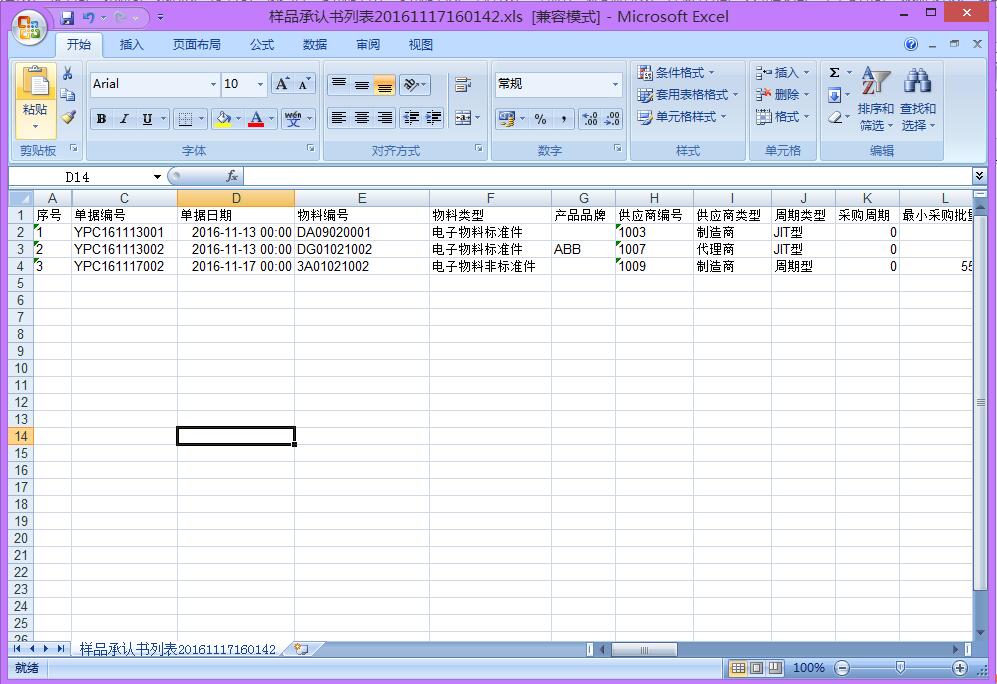Viewport: 997px width, 684px height.
Task: Click the percent style icon
Action: pos(540,119)
